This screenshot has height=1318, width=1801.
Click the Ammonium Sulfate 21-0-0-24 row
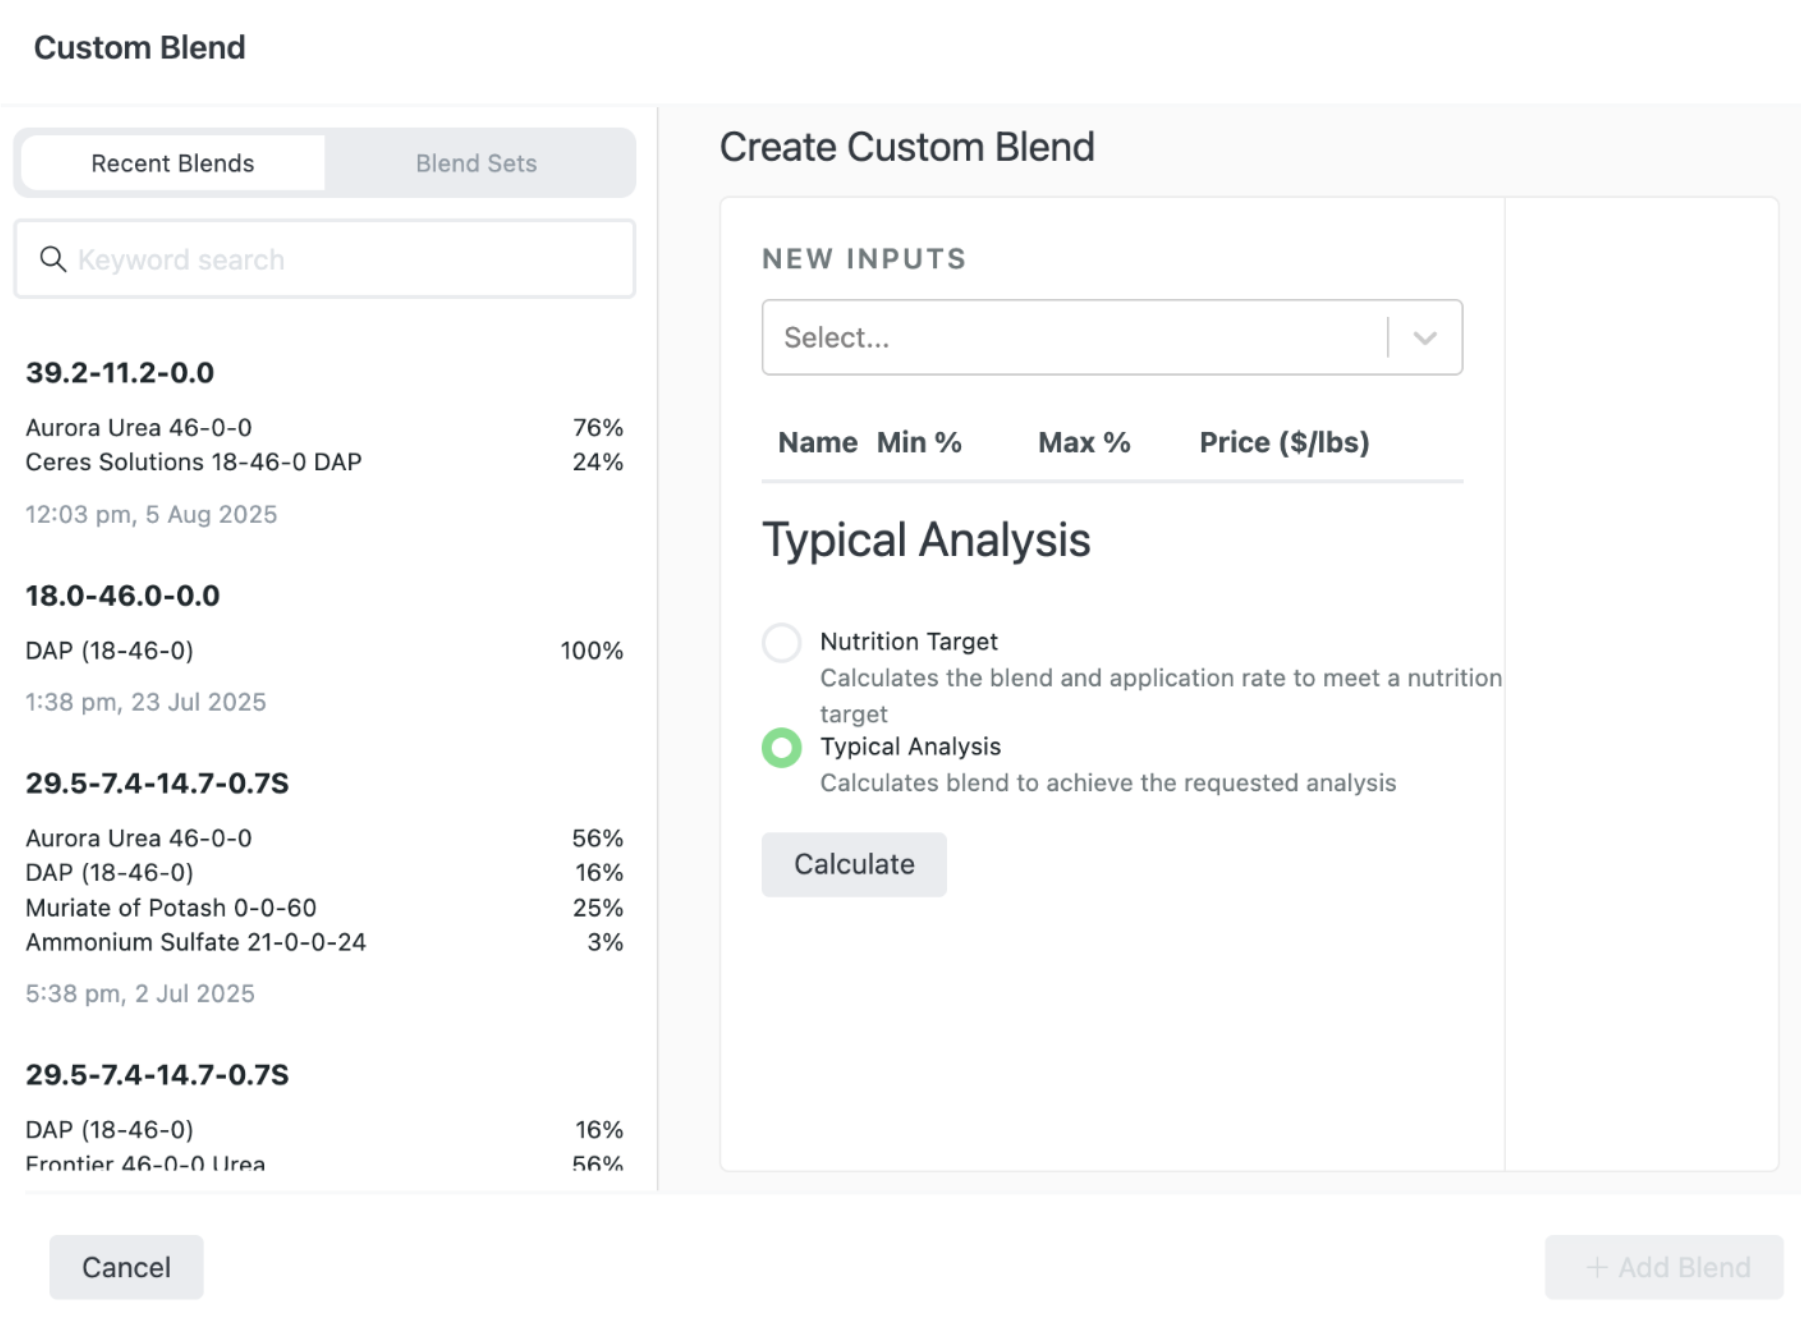(324, 942)
